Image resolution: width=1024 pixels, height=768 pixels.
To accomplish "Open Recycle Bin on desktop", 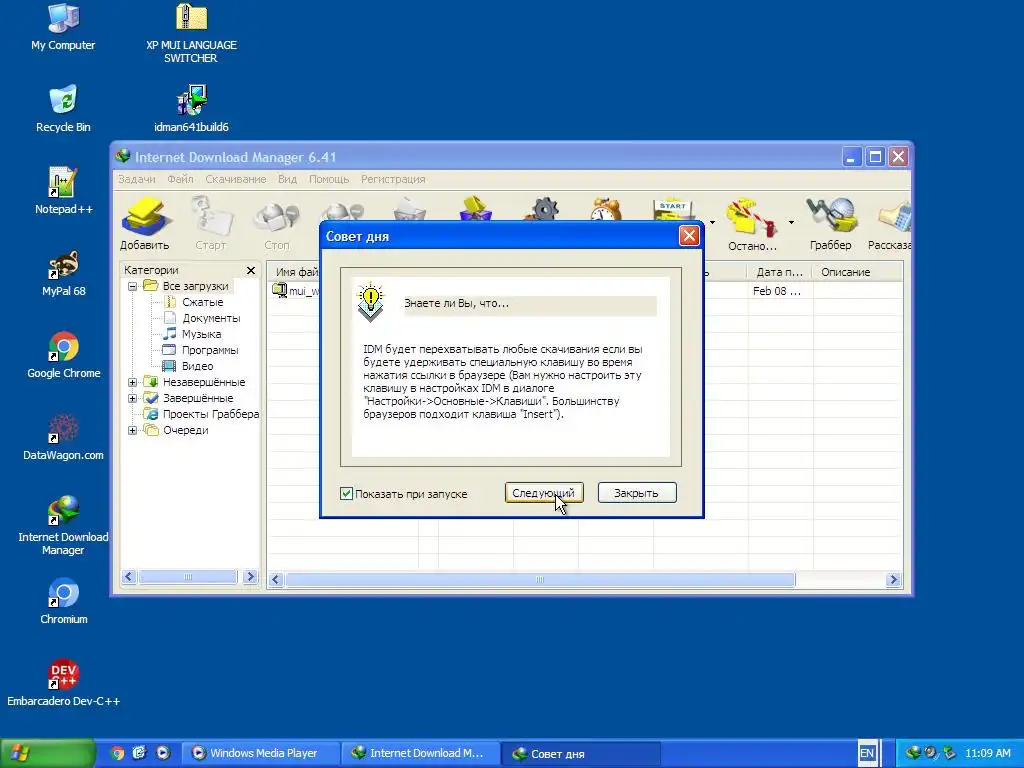I will click(63, 108).
